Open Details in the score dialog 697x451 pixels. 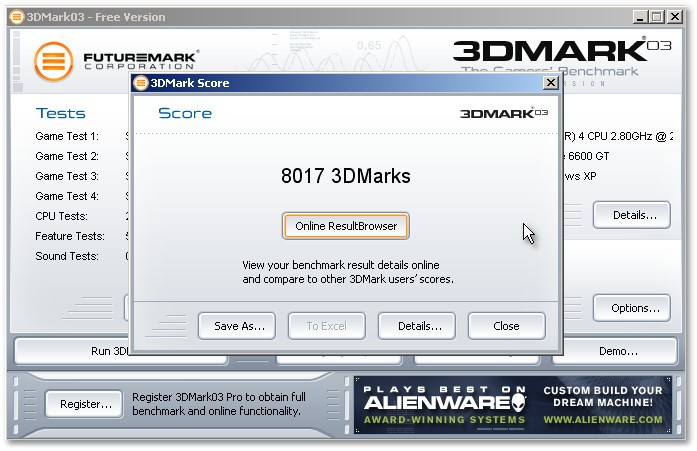tap(417, 326)
